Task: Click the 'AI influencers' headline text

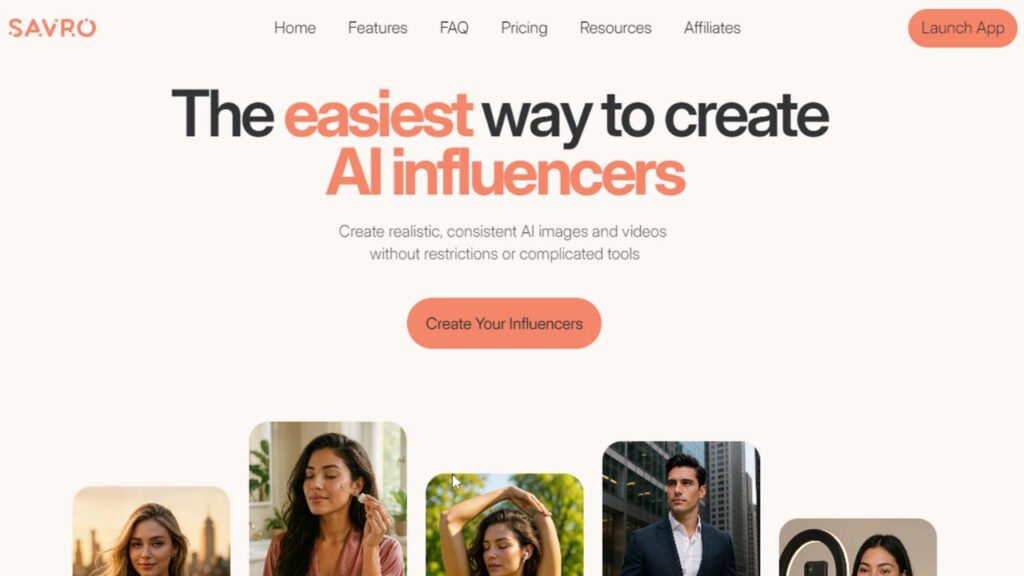Action: tap(505, 173)
